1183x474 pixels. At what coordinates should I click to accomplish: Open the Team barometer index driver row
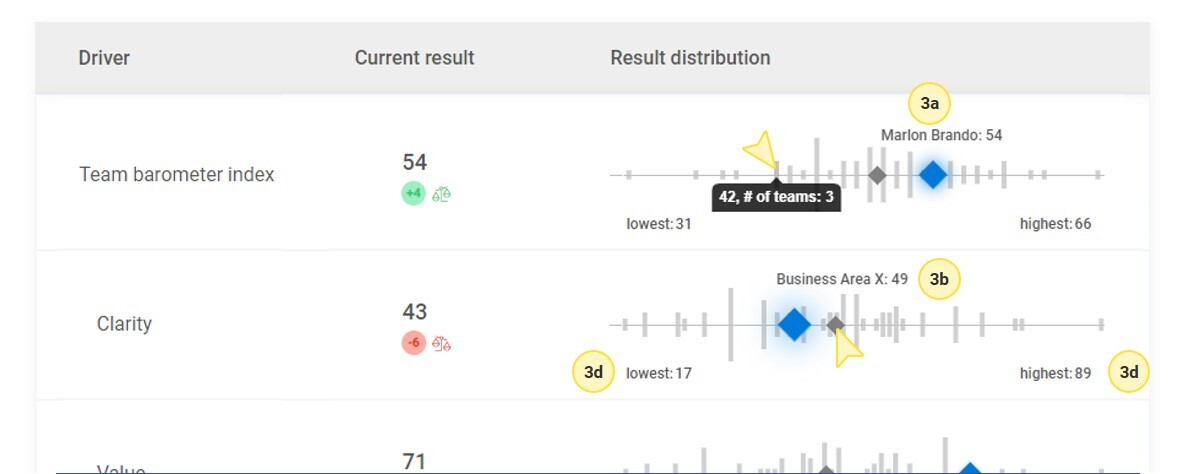[x=176, y=175]
